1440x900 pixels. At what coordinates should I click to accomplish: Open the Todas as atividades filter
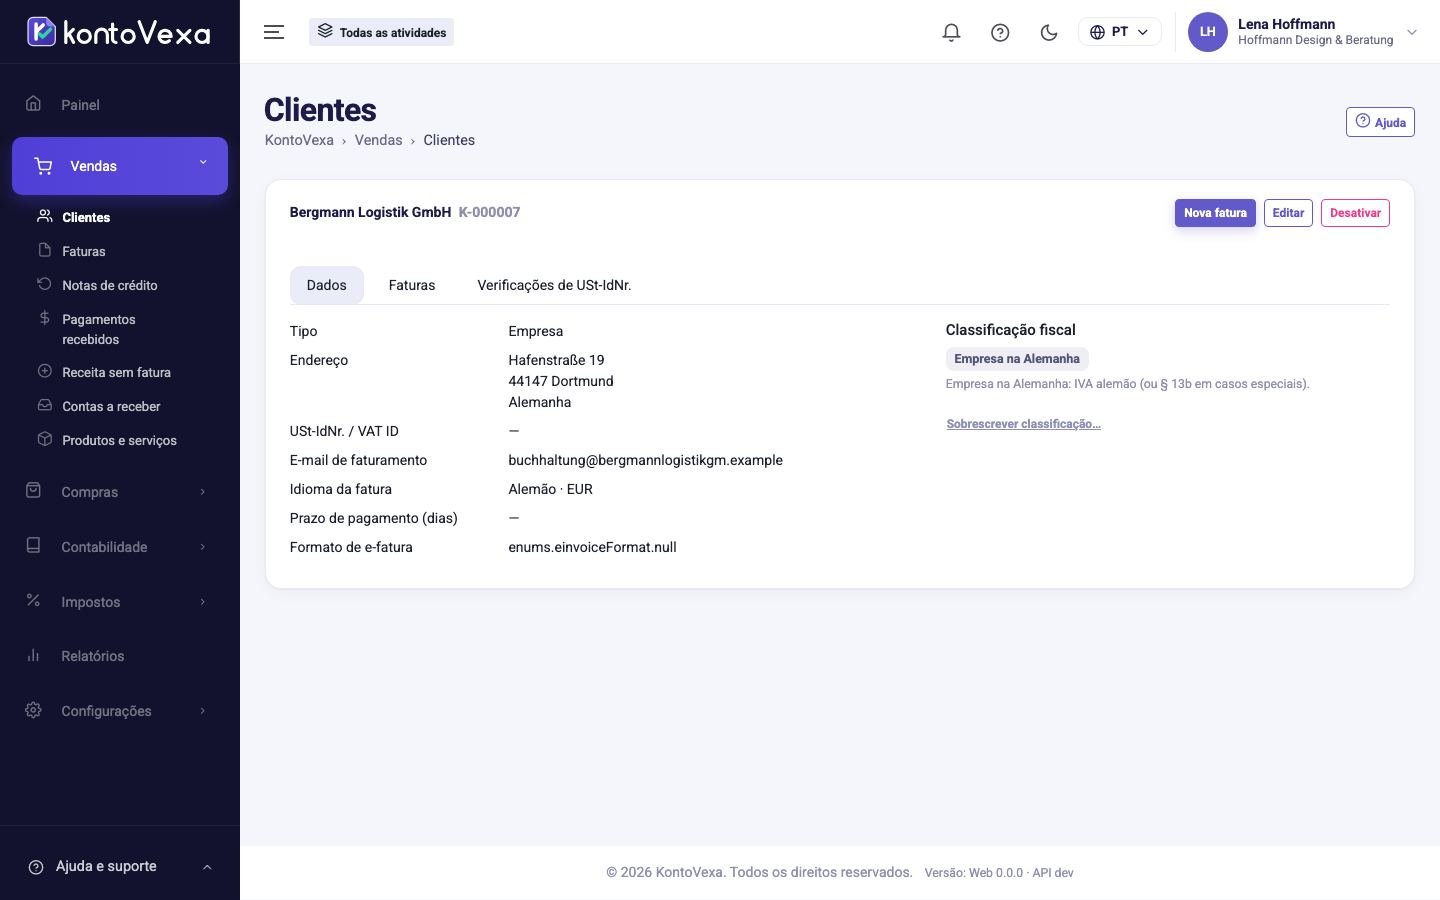pos(381,32)
